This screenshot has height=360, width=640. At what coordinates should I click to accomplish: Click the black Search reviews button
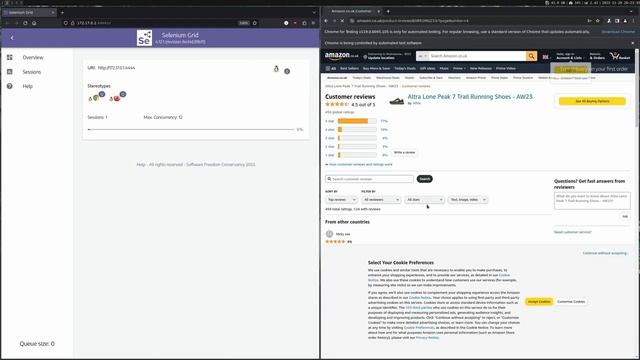424,179
